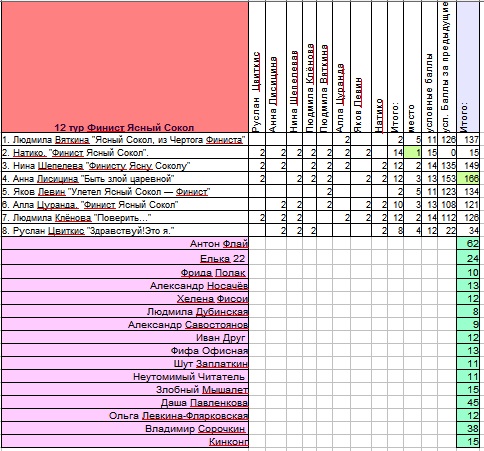The width and height of the screenshot is (484, 451).
Task: Click the green place cell showing 1
Action: pos(412,153)
